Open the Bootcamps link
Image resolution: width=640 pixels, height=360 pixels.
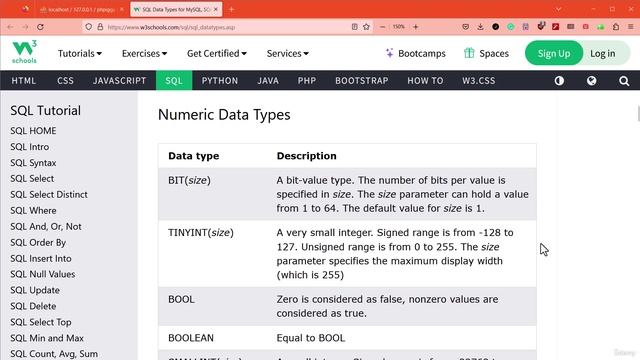(416, 53)
